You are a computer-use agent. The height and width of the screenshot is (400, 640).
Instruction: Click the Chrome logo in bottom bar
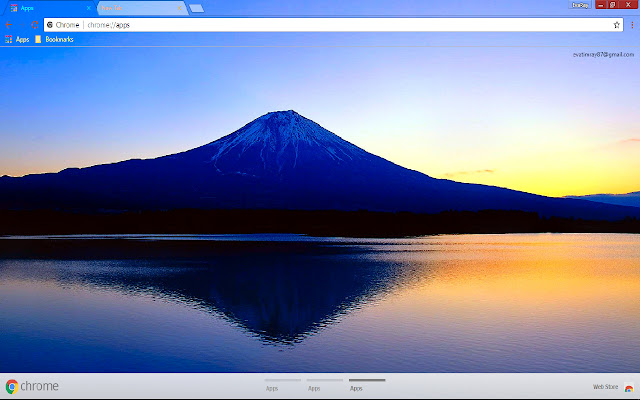32,386
